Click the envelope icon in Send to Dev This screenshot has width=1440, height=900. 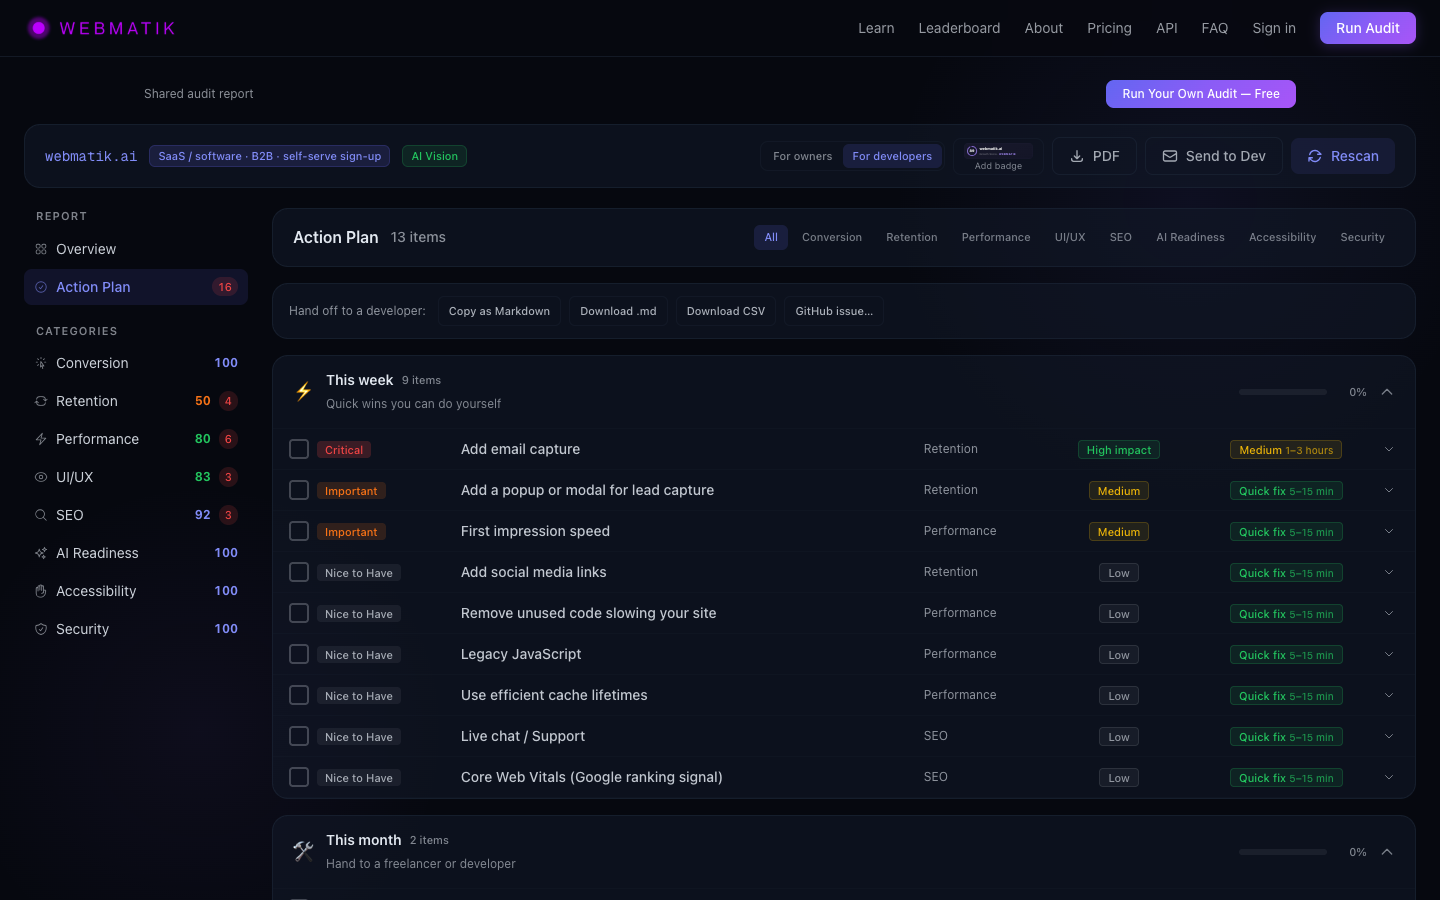pos(1170,156)
